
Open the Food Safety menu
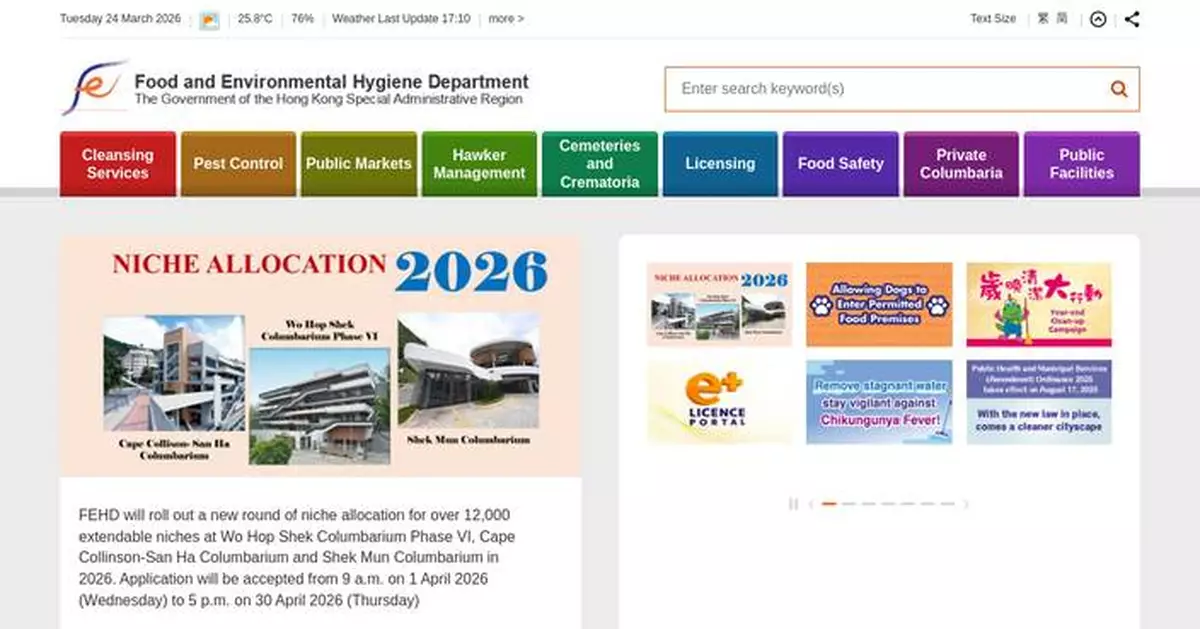coord(840,164)
